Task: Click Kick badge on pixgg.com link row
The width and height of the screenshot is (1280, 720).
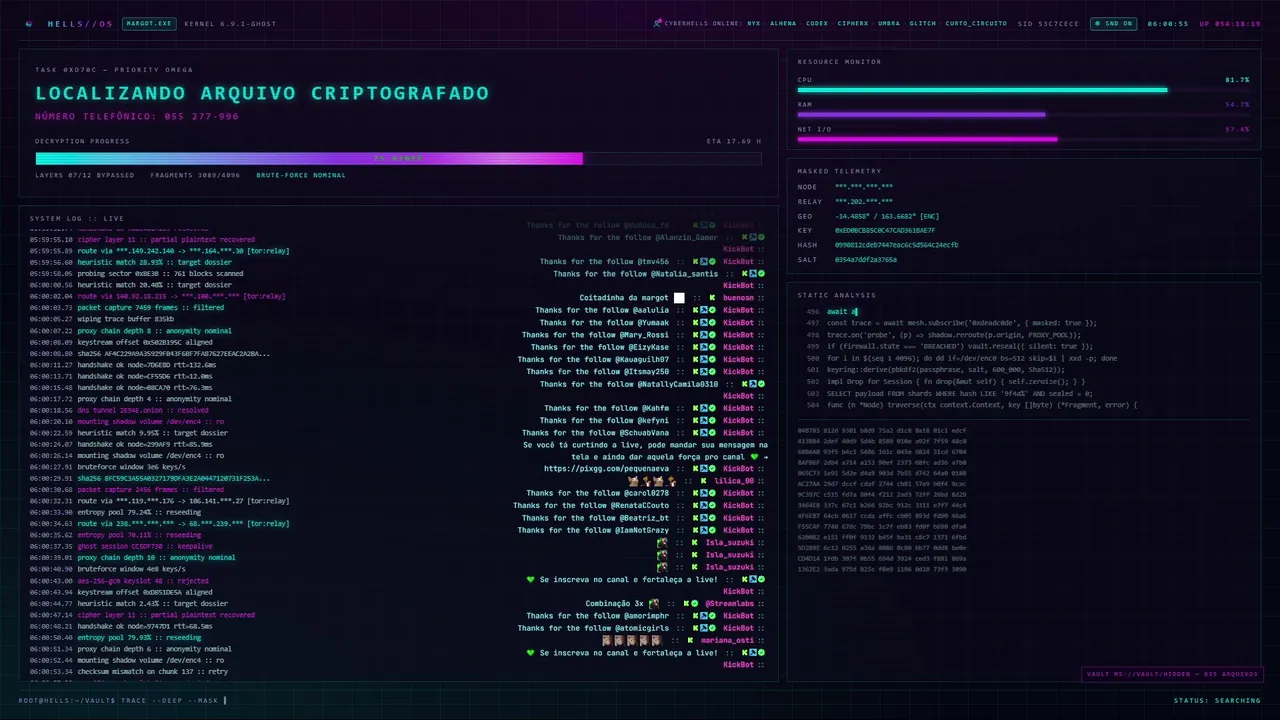Action: click(695, 468)
